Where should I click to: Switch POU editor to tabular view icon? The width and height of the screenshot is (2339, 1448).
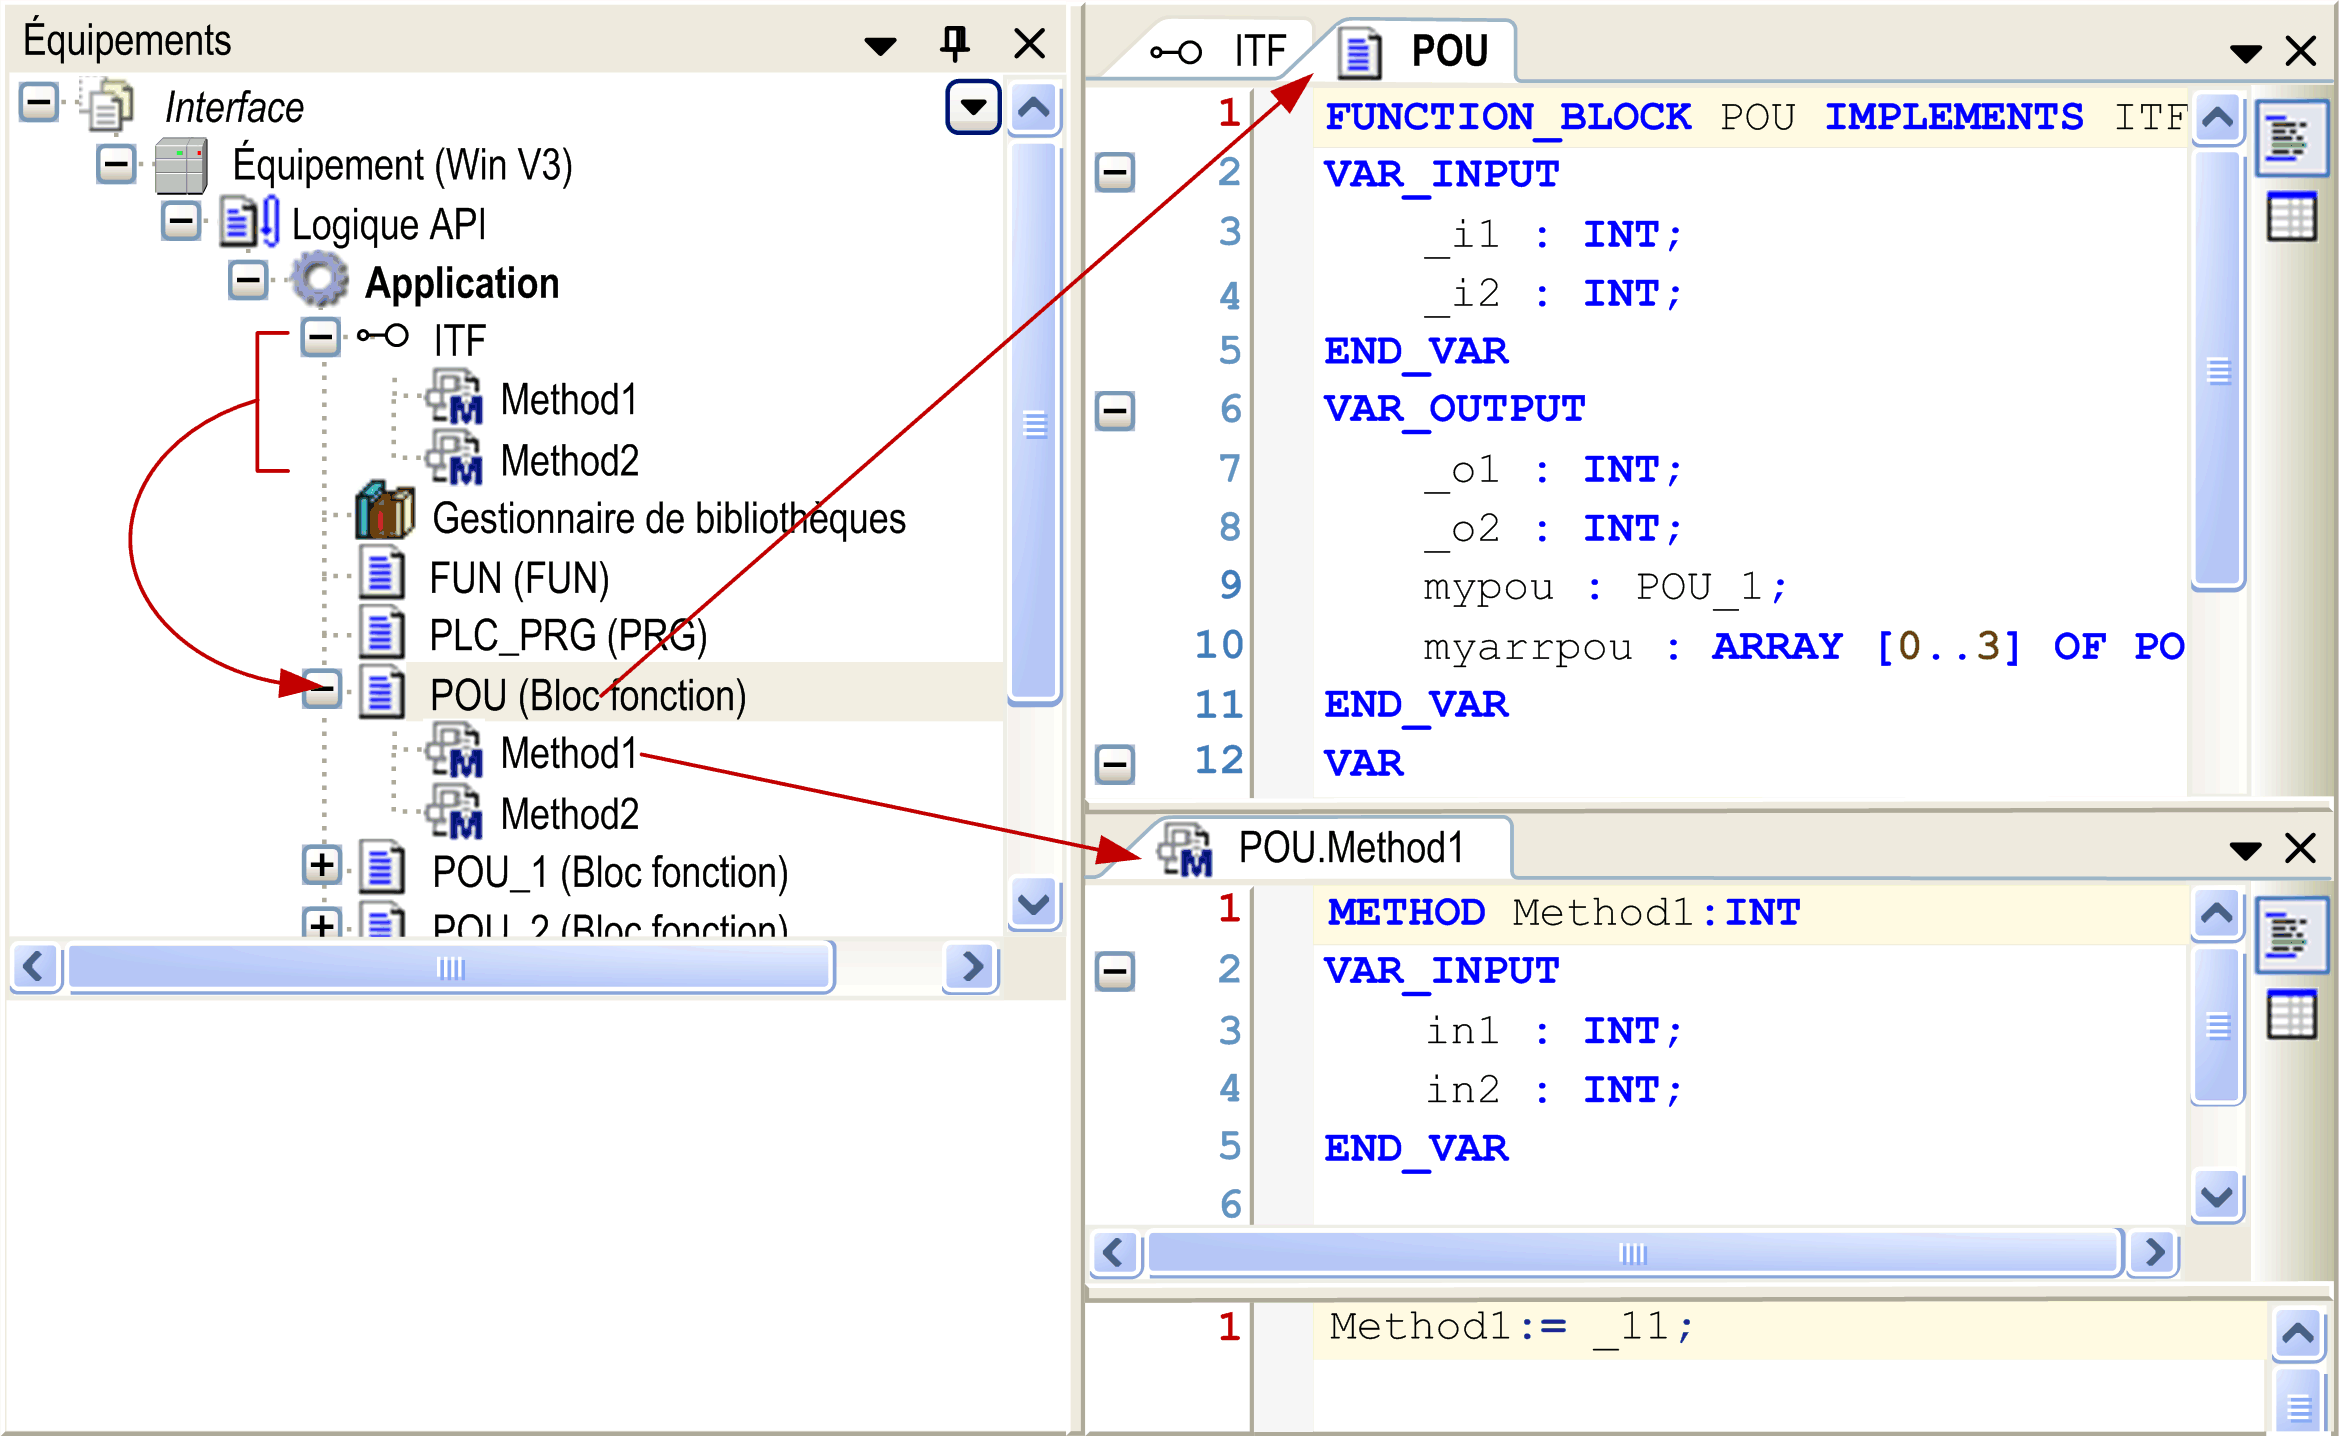[2290, 217]
